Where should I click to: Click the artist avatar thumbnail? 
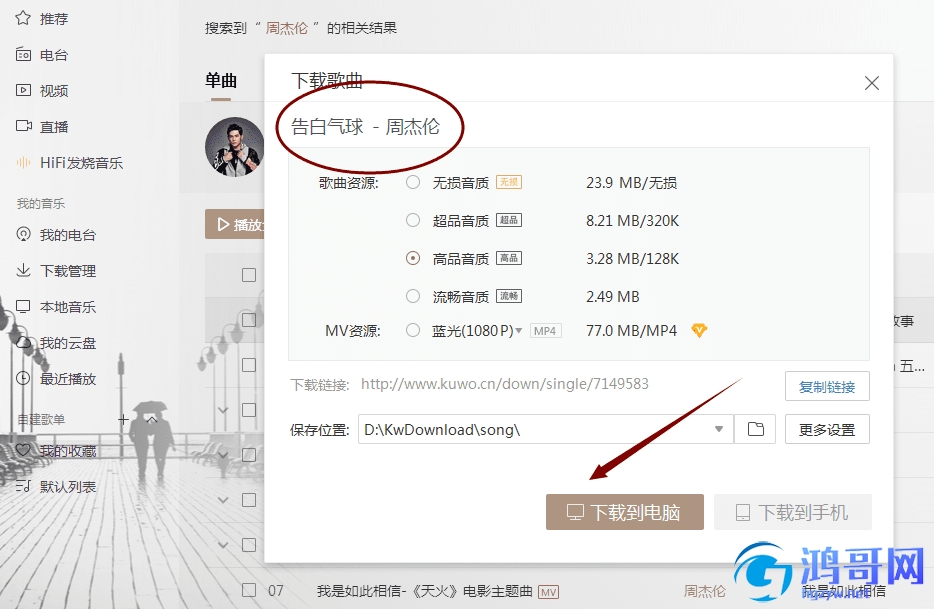pos(234,147)
